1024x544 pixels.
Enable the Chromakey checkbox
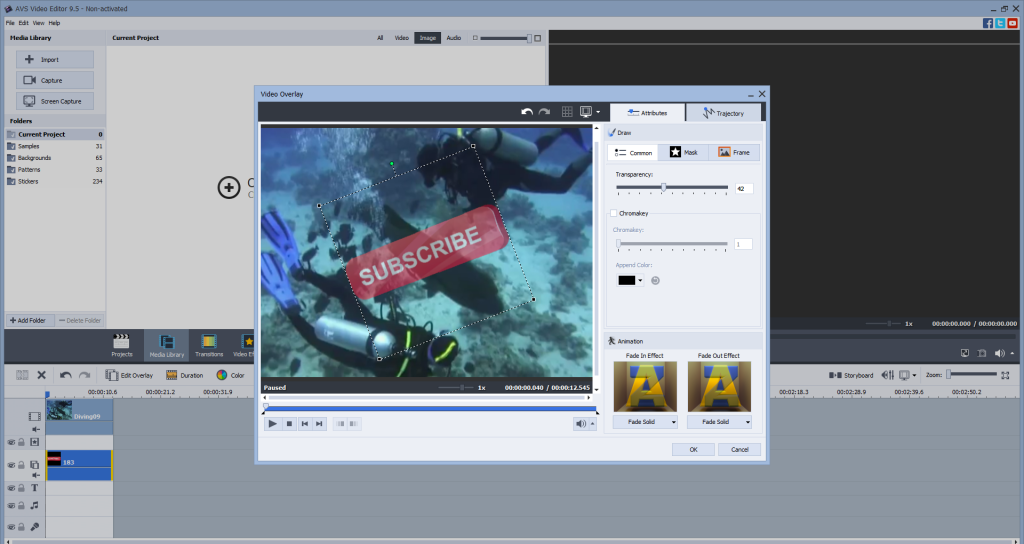tap(614, 213)
